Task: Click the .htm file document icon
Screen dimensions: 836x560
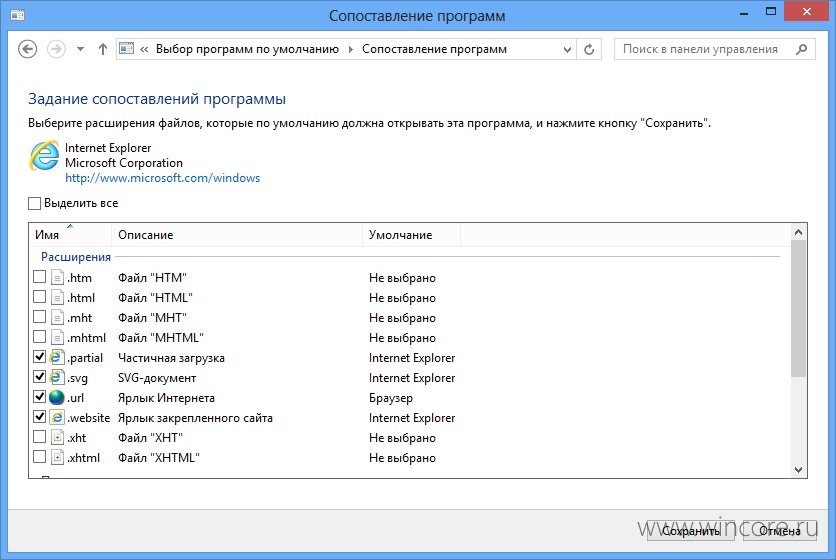Action: (x=57, y=277)
